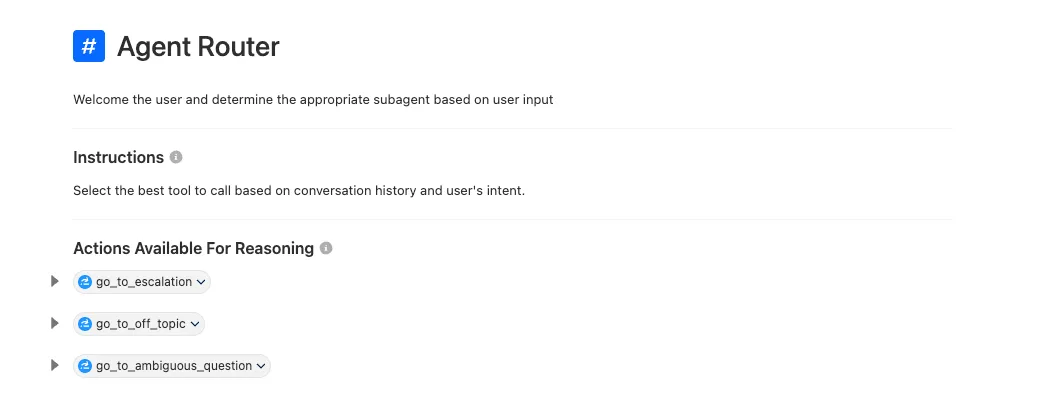The width and height of the screenshot is (1064, 404).
Task: Open the go_to_escalation dropdown chevron
Action: coord(201,282)
